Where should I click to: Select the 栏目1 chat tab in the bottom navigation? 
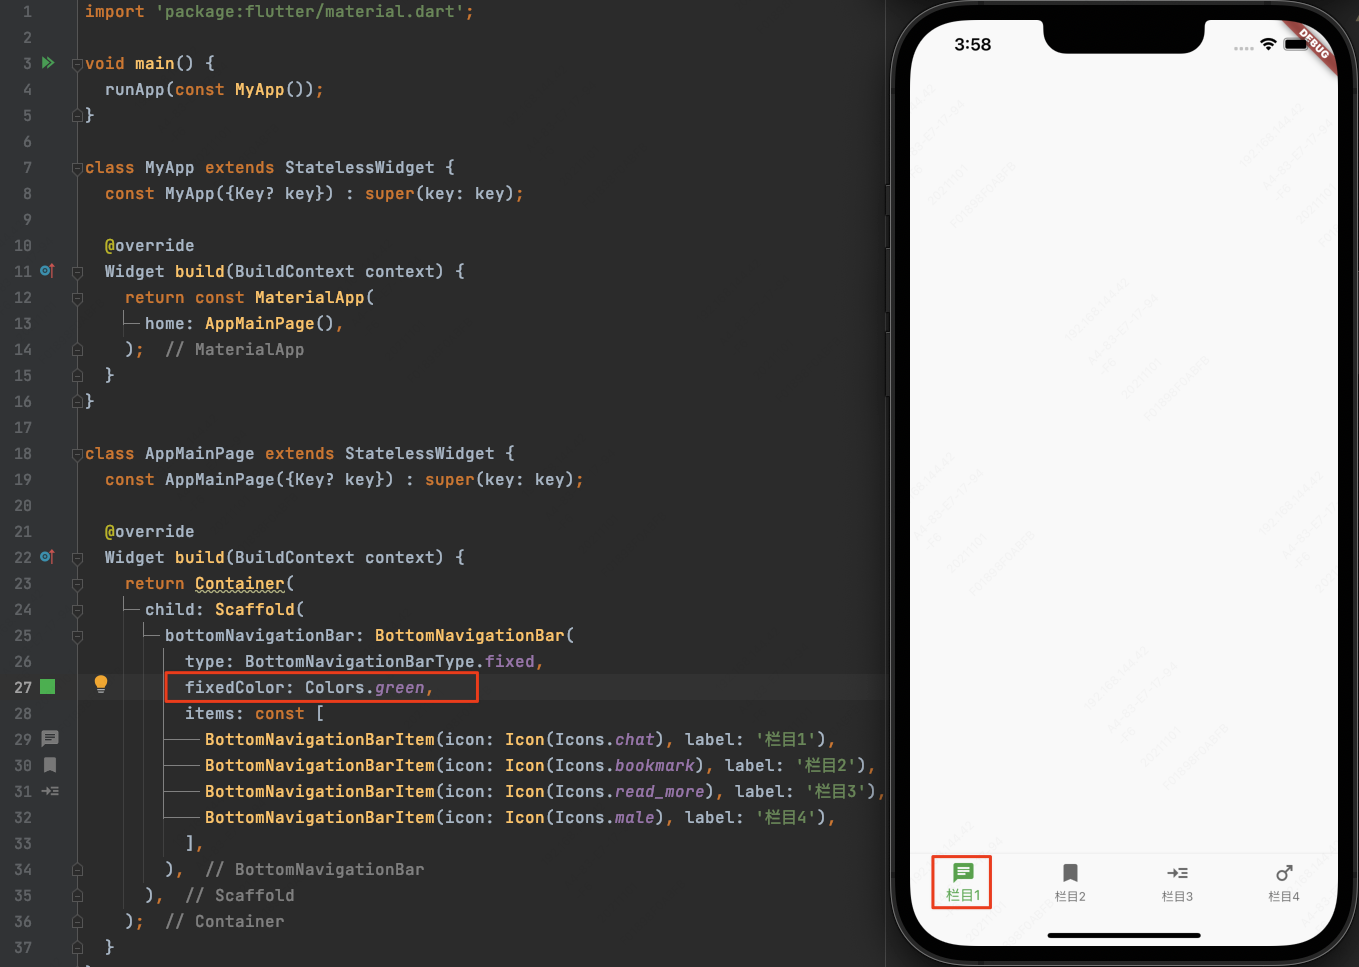[x=963, y=882]
